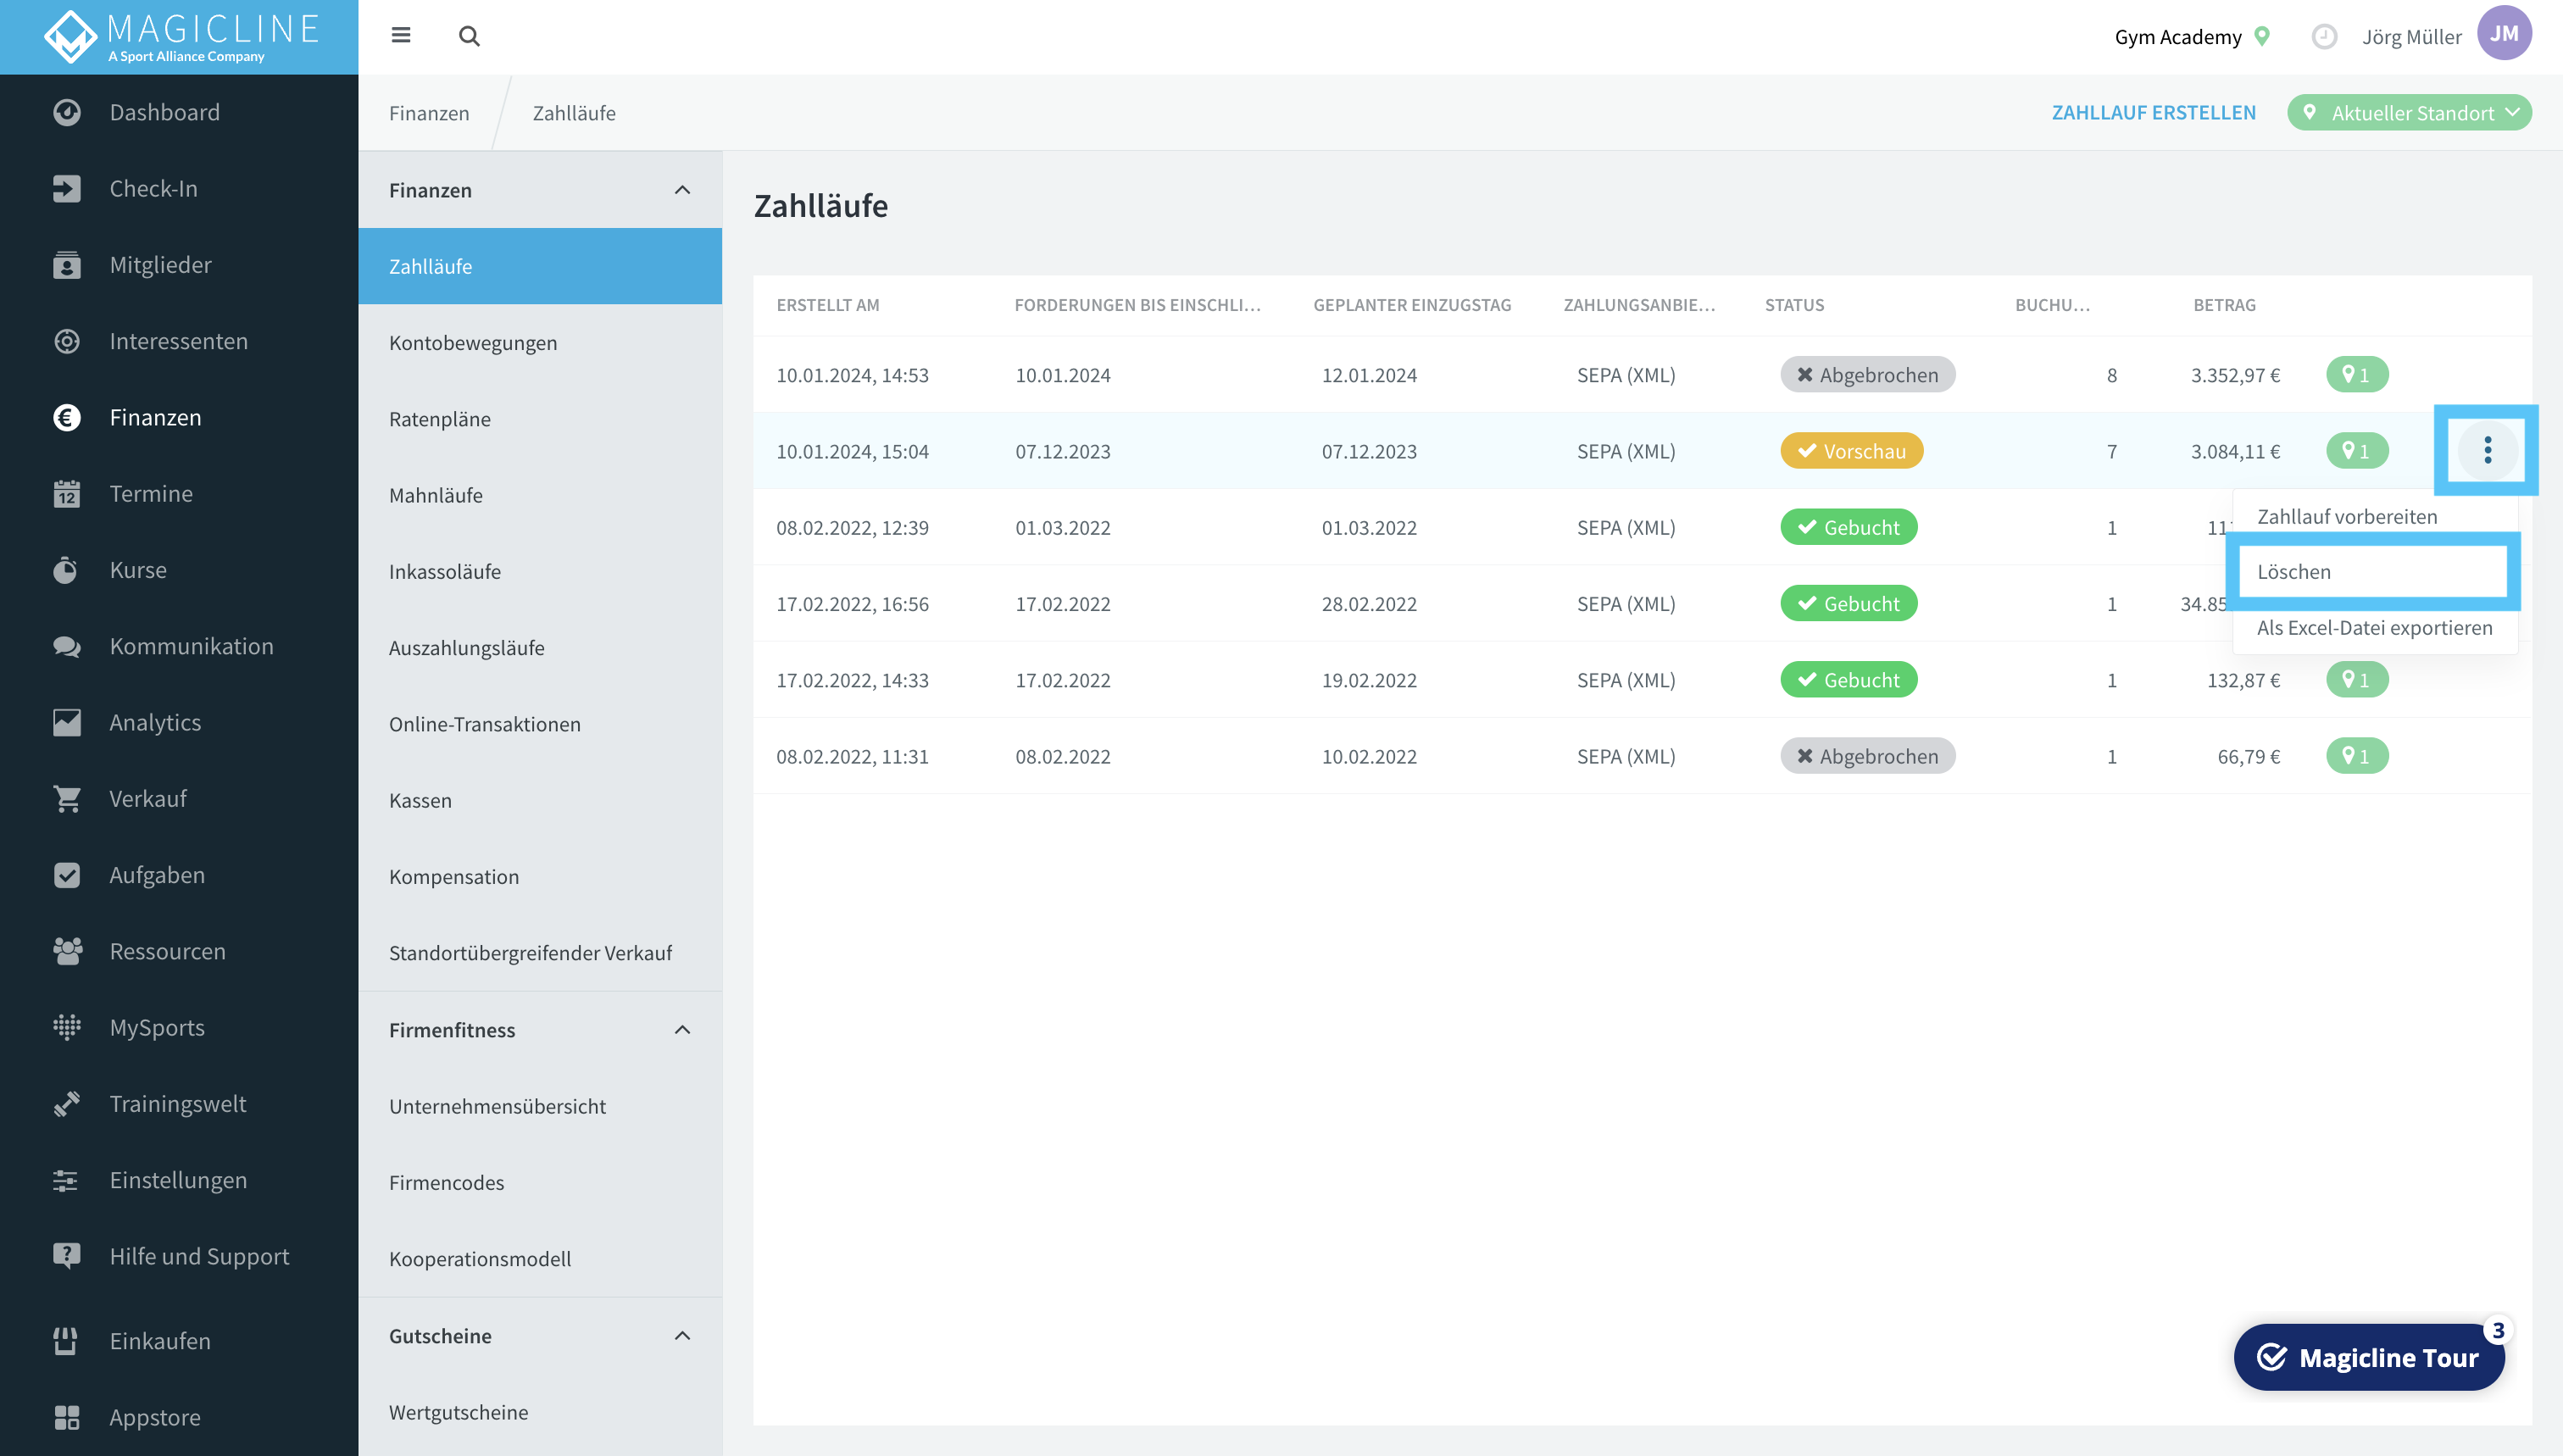Click the Einstellungen sliders icon
Screen dimensions: 2563x1456
[67, 1180]
